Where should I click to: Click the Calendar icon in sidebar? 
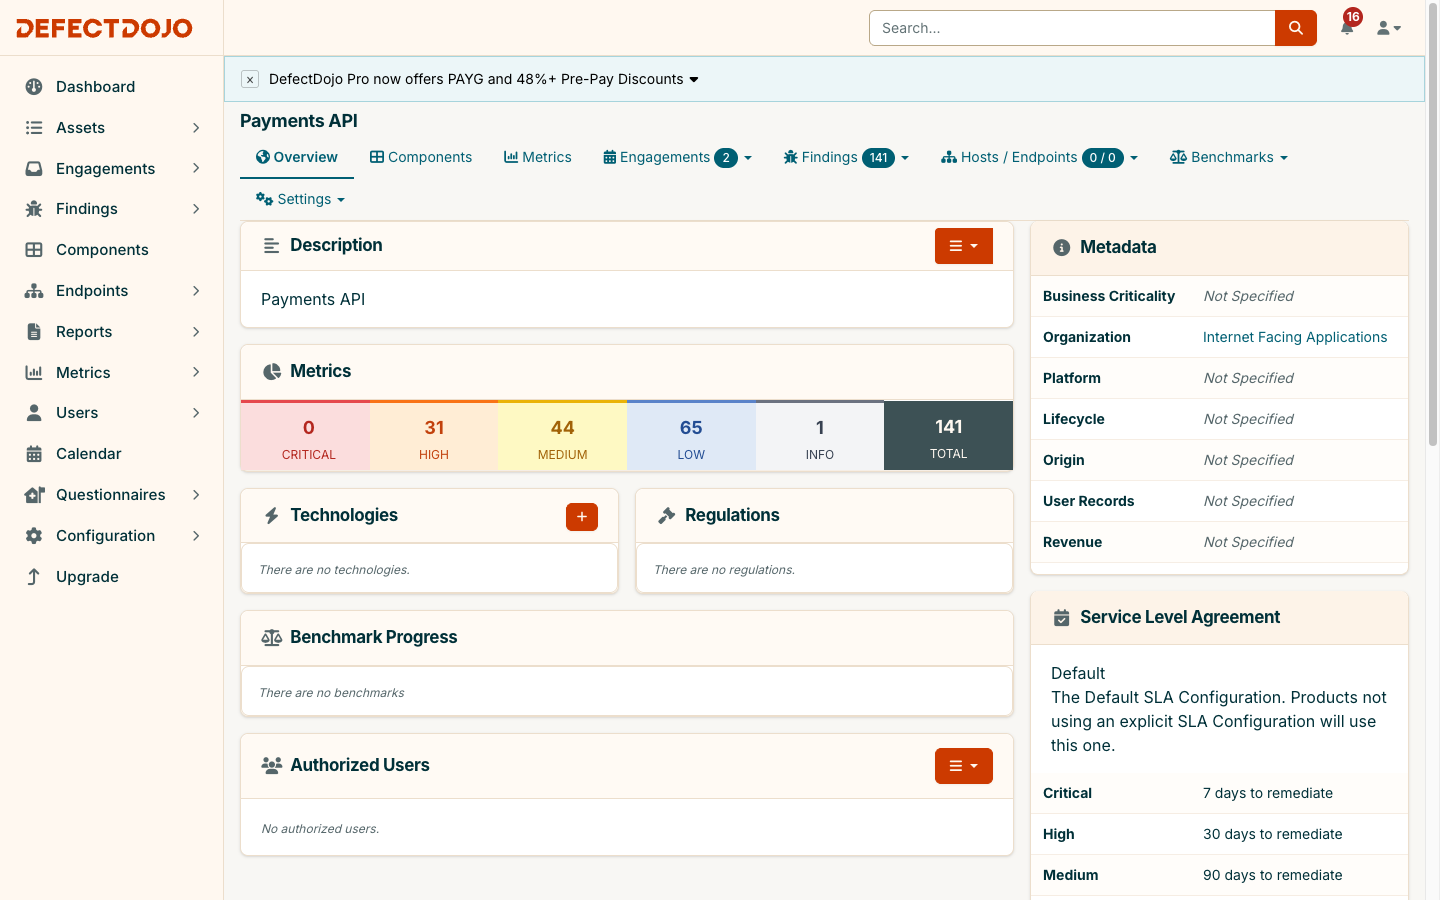click(34, 454)
